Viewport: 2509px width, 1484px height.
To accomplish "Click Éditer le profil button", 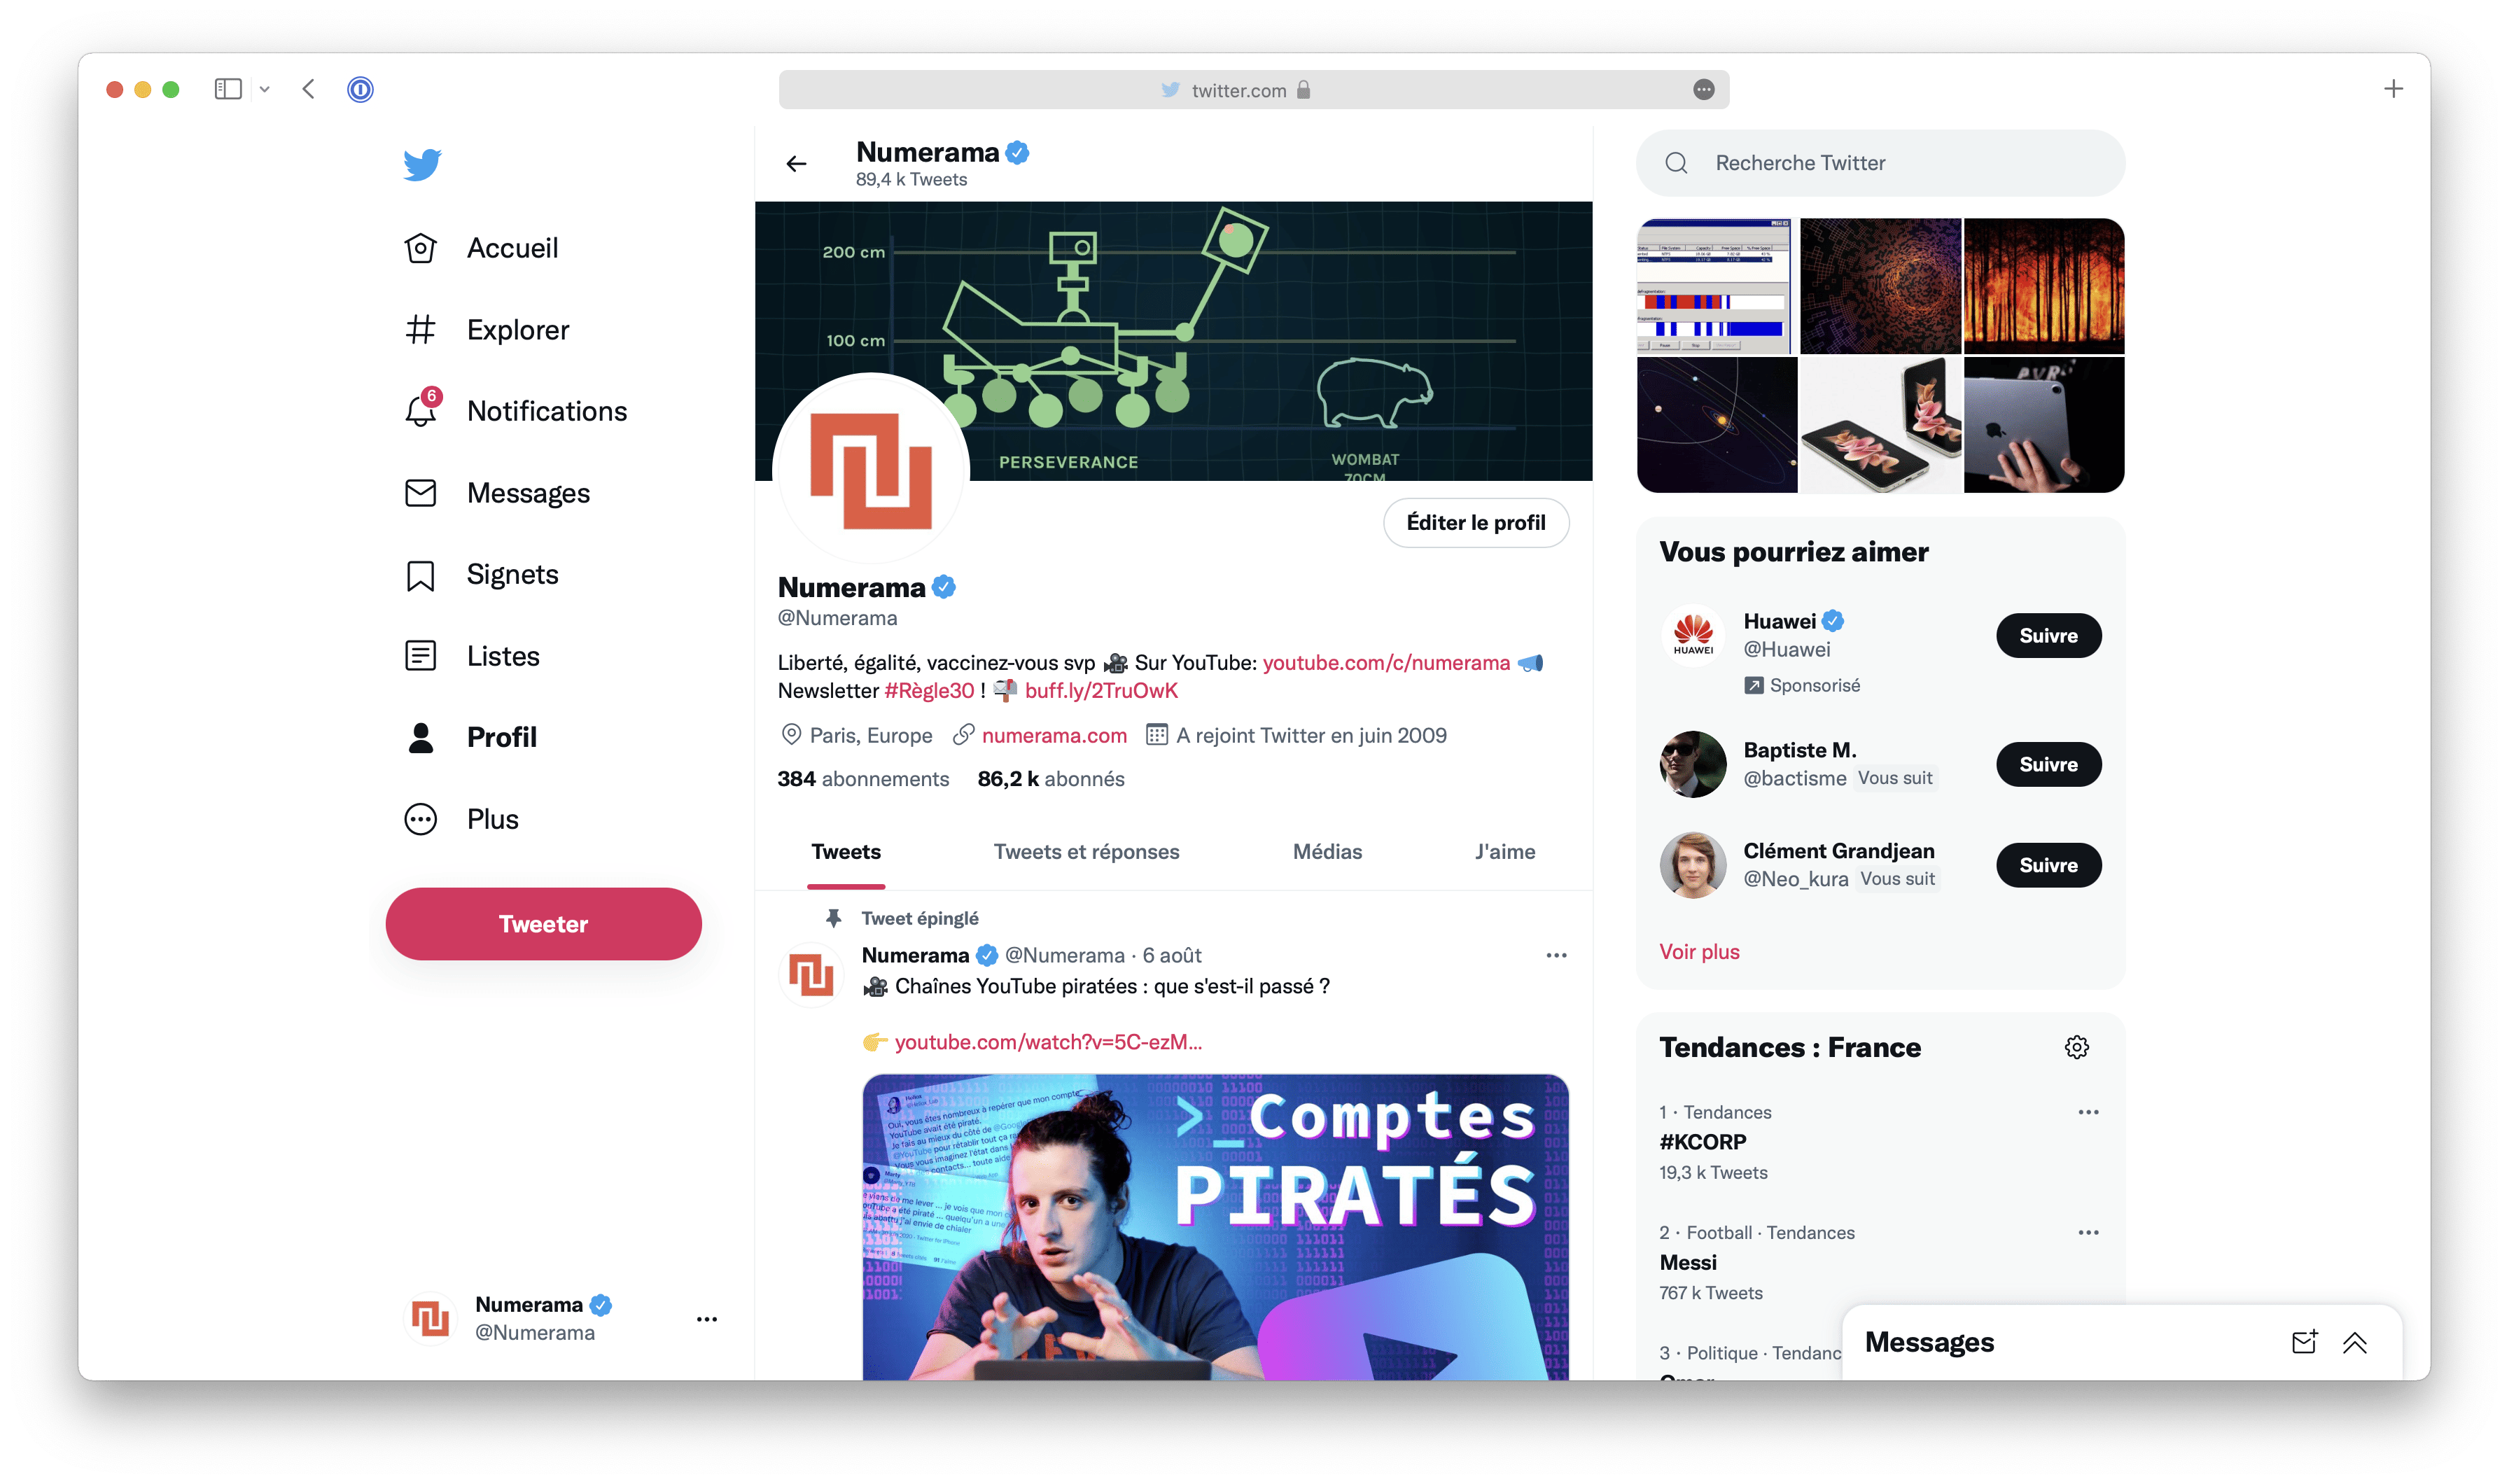I will pyautogui.click(x=1475, y=522).
